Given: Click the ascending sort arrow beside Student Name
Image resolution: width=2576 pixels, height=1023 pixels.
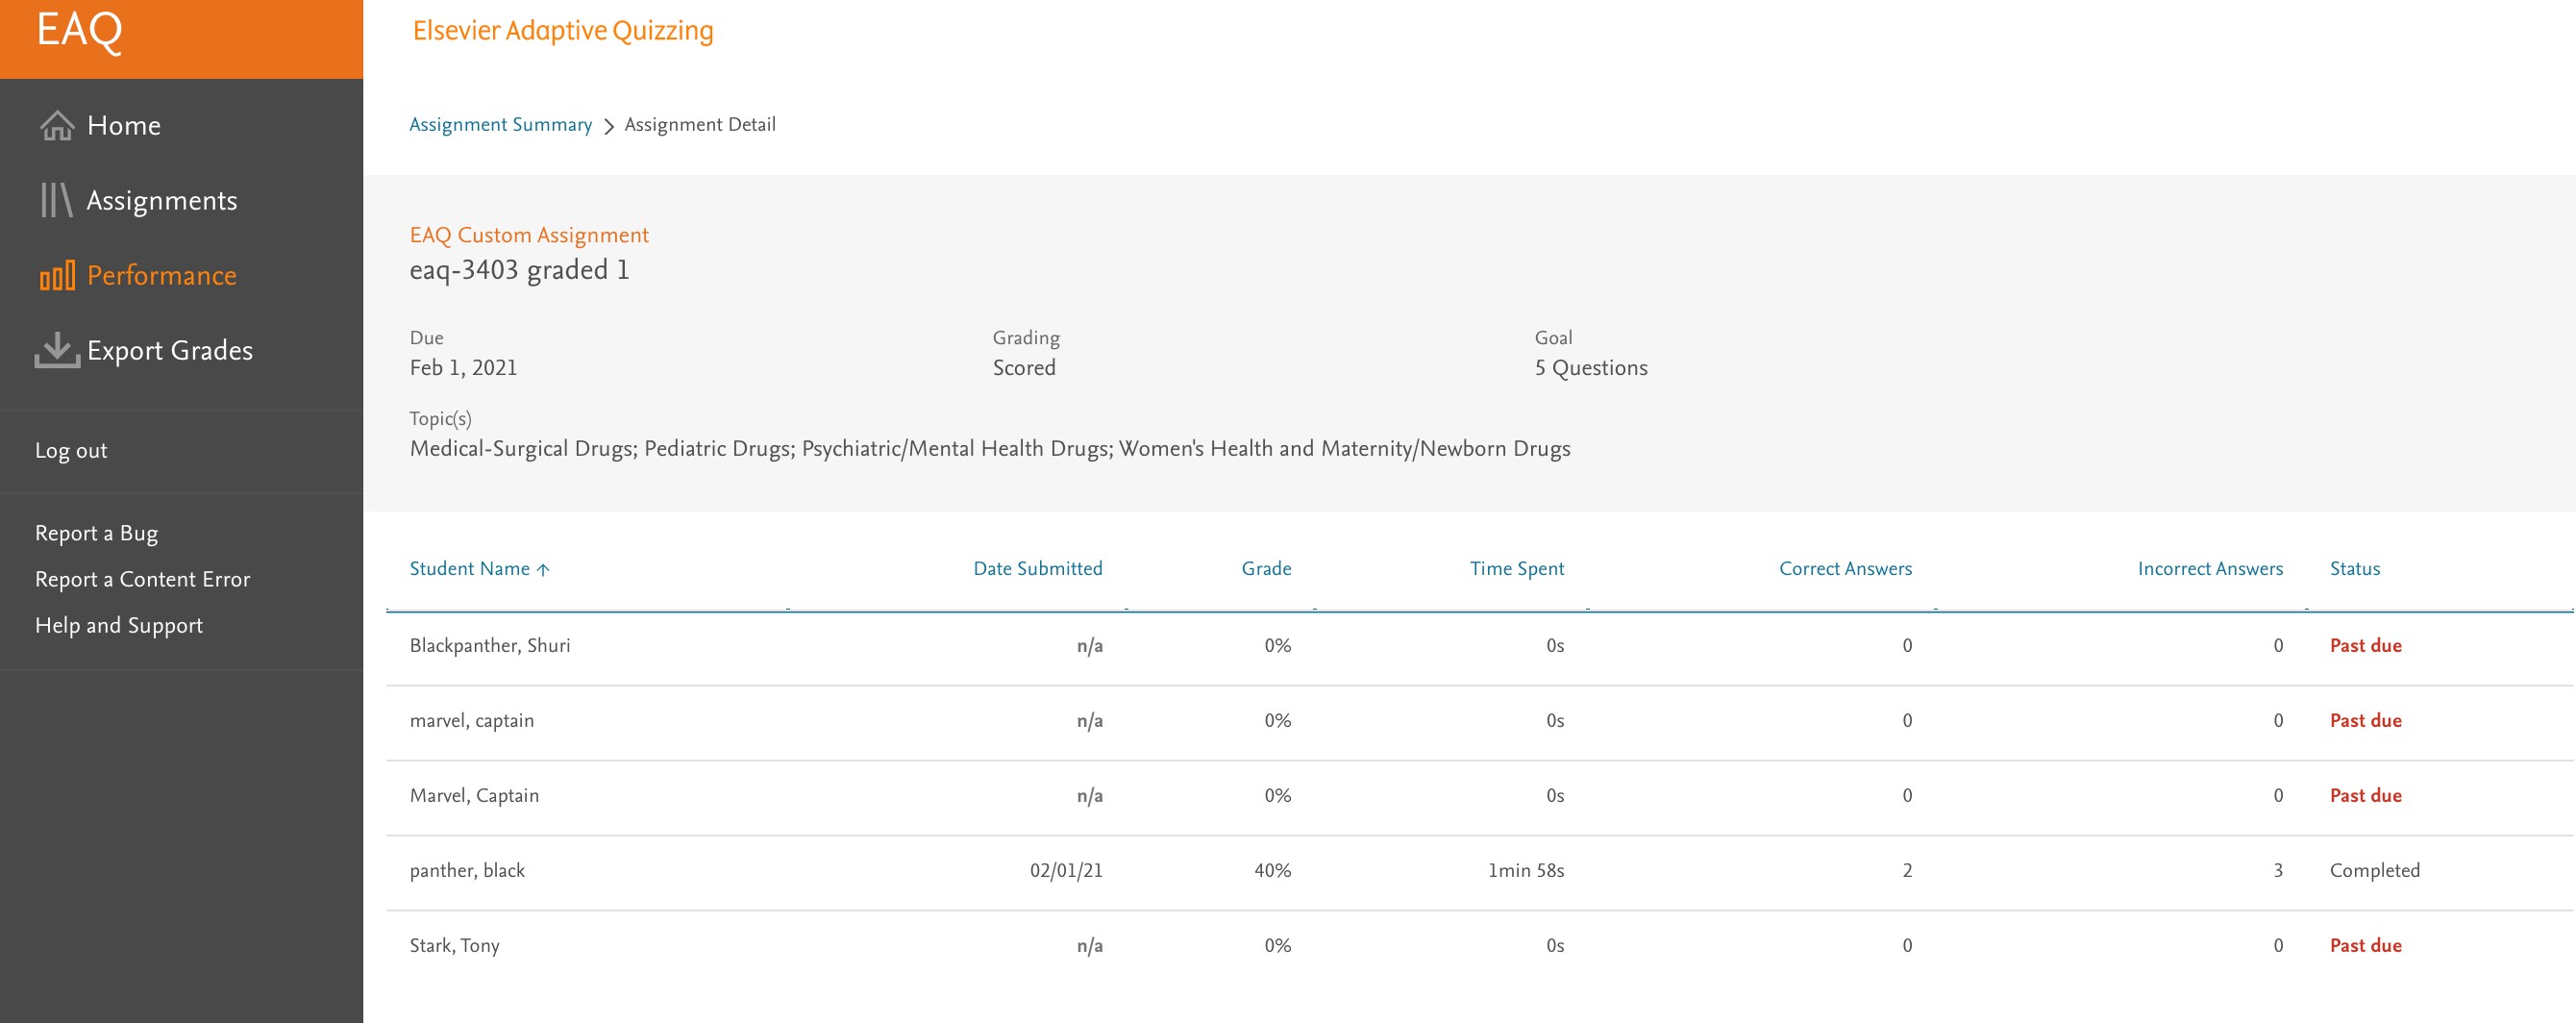Looking at the screenshot, I should click(544, 568).
